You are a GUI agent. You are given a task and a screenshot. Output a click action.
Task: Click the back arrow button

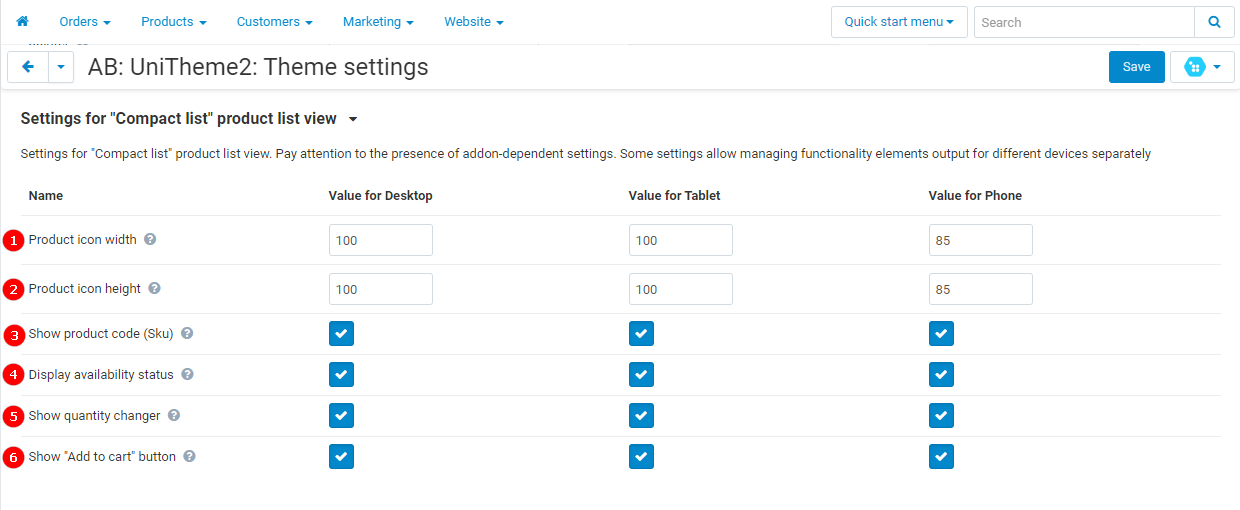tap(28, 67)
